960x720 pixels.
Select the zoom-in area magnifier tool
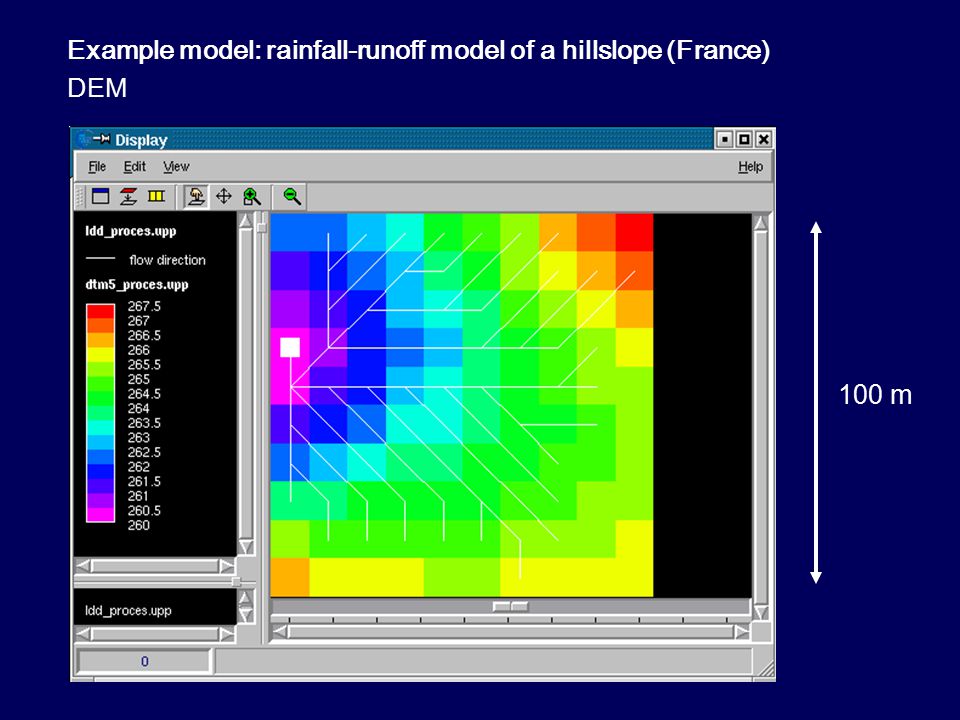pyautogui.click(x=252, y=197)
